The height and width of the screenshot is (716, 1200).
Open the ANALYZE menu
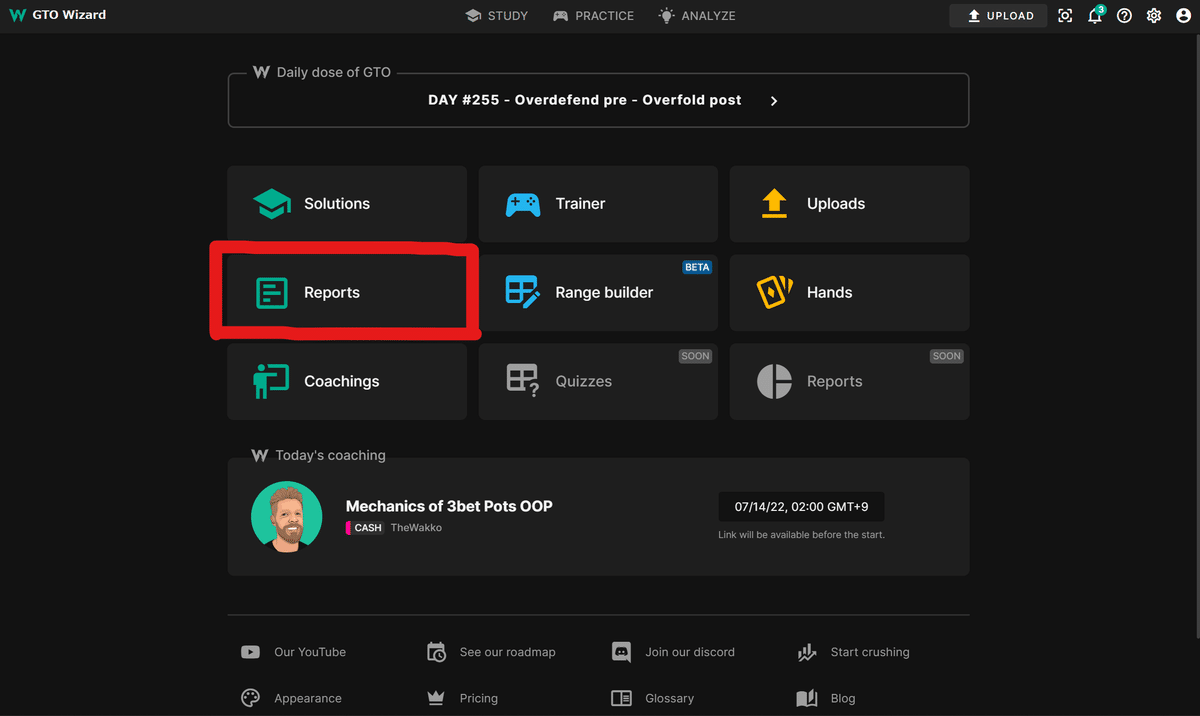696,16
